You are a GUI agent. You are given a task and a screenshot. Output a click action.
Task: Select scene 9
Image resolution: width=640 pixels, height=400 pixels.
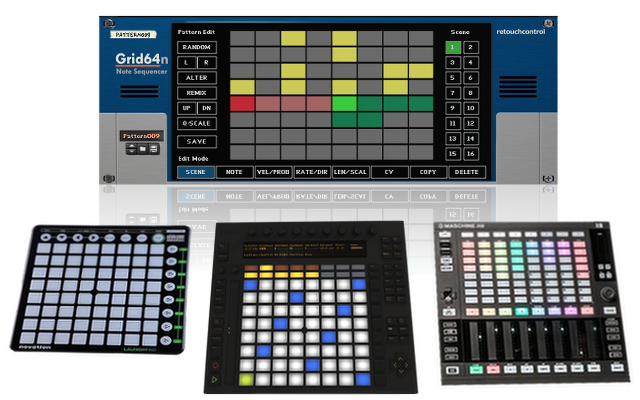click(x=453, y=108)
